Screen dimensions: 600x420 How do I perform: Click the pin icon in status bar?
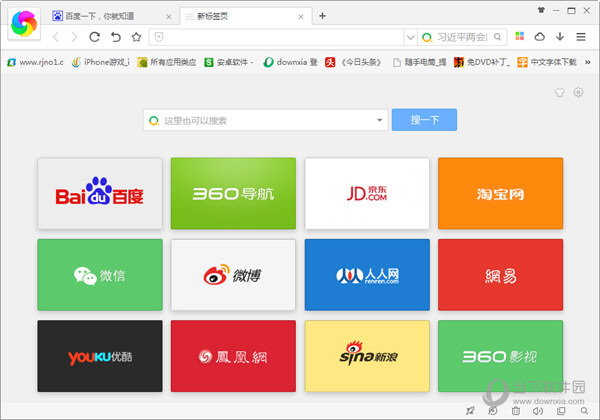click(x=471, y=410)
